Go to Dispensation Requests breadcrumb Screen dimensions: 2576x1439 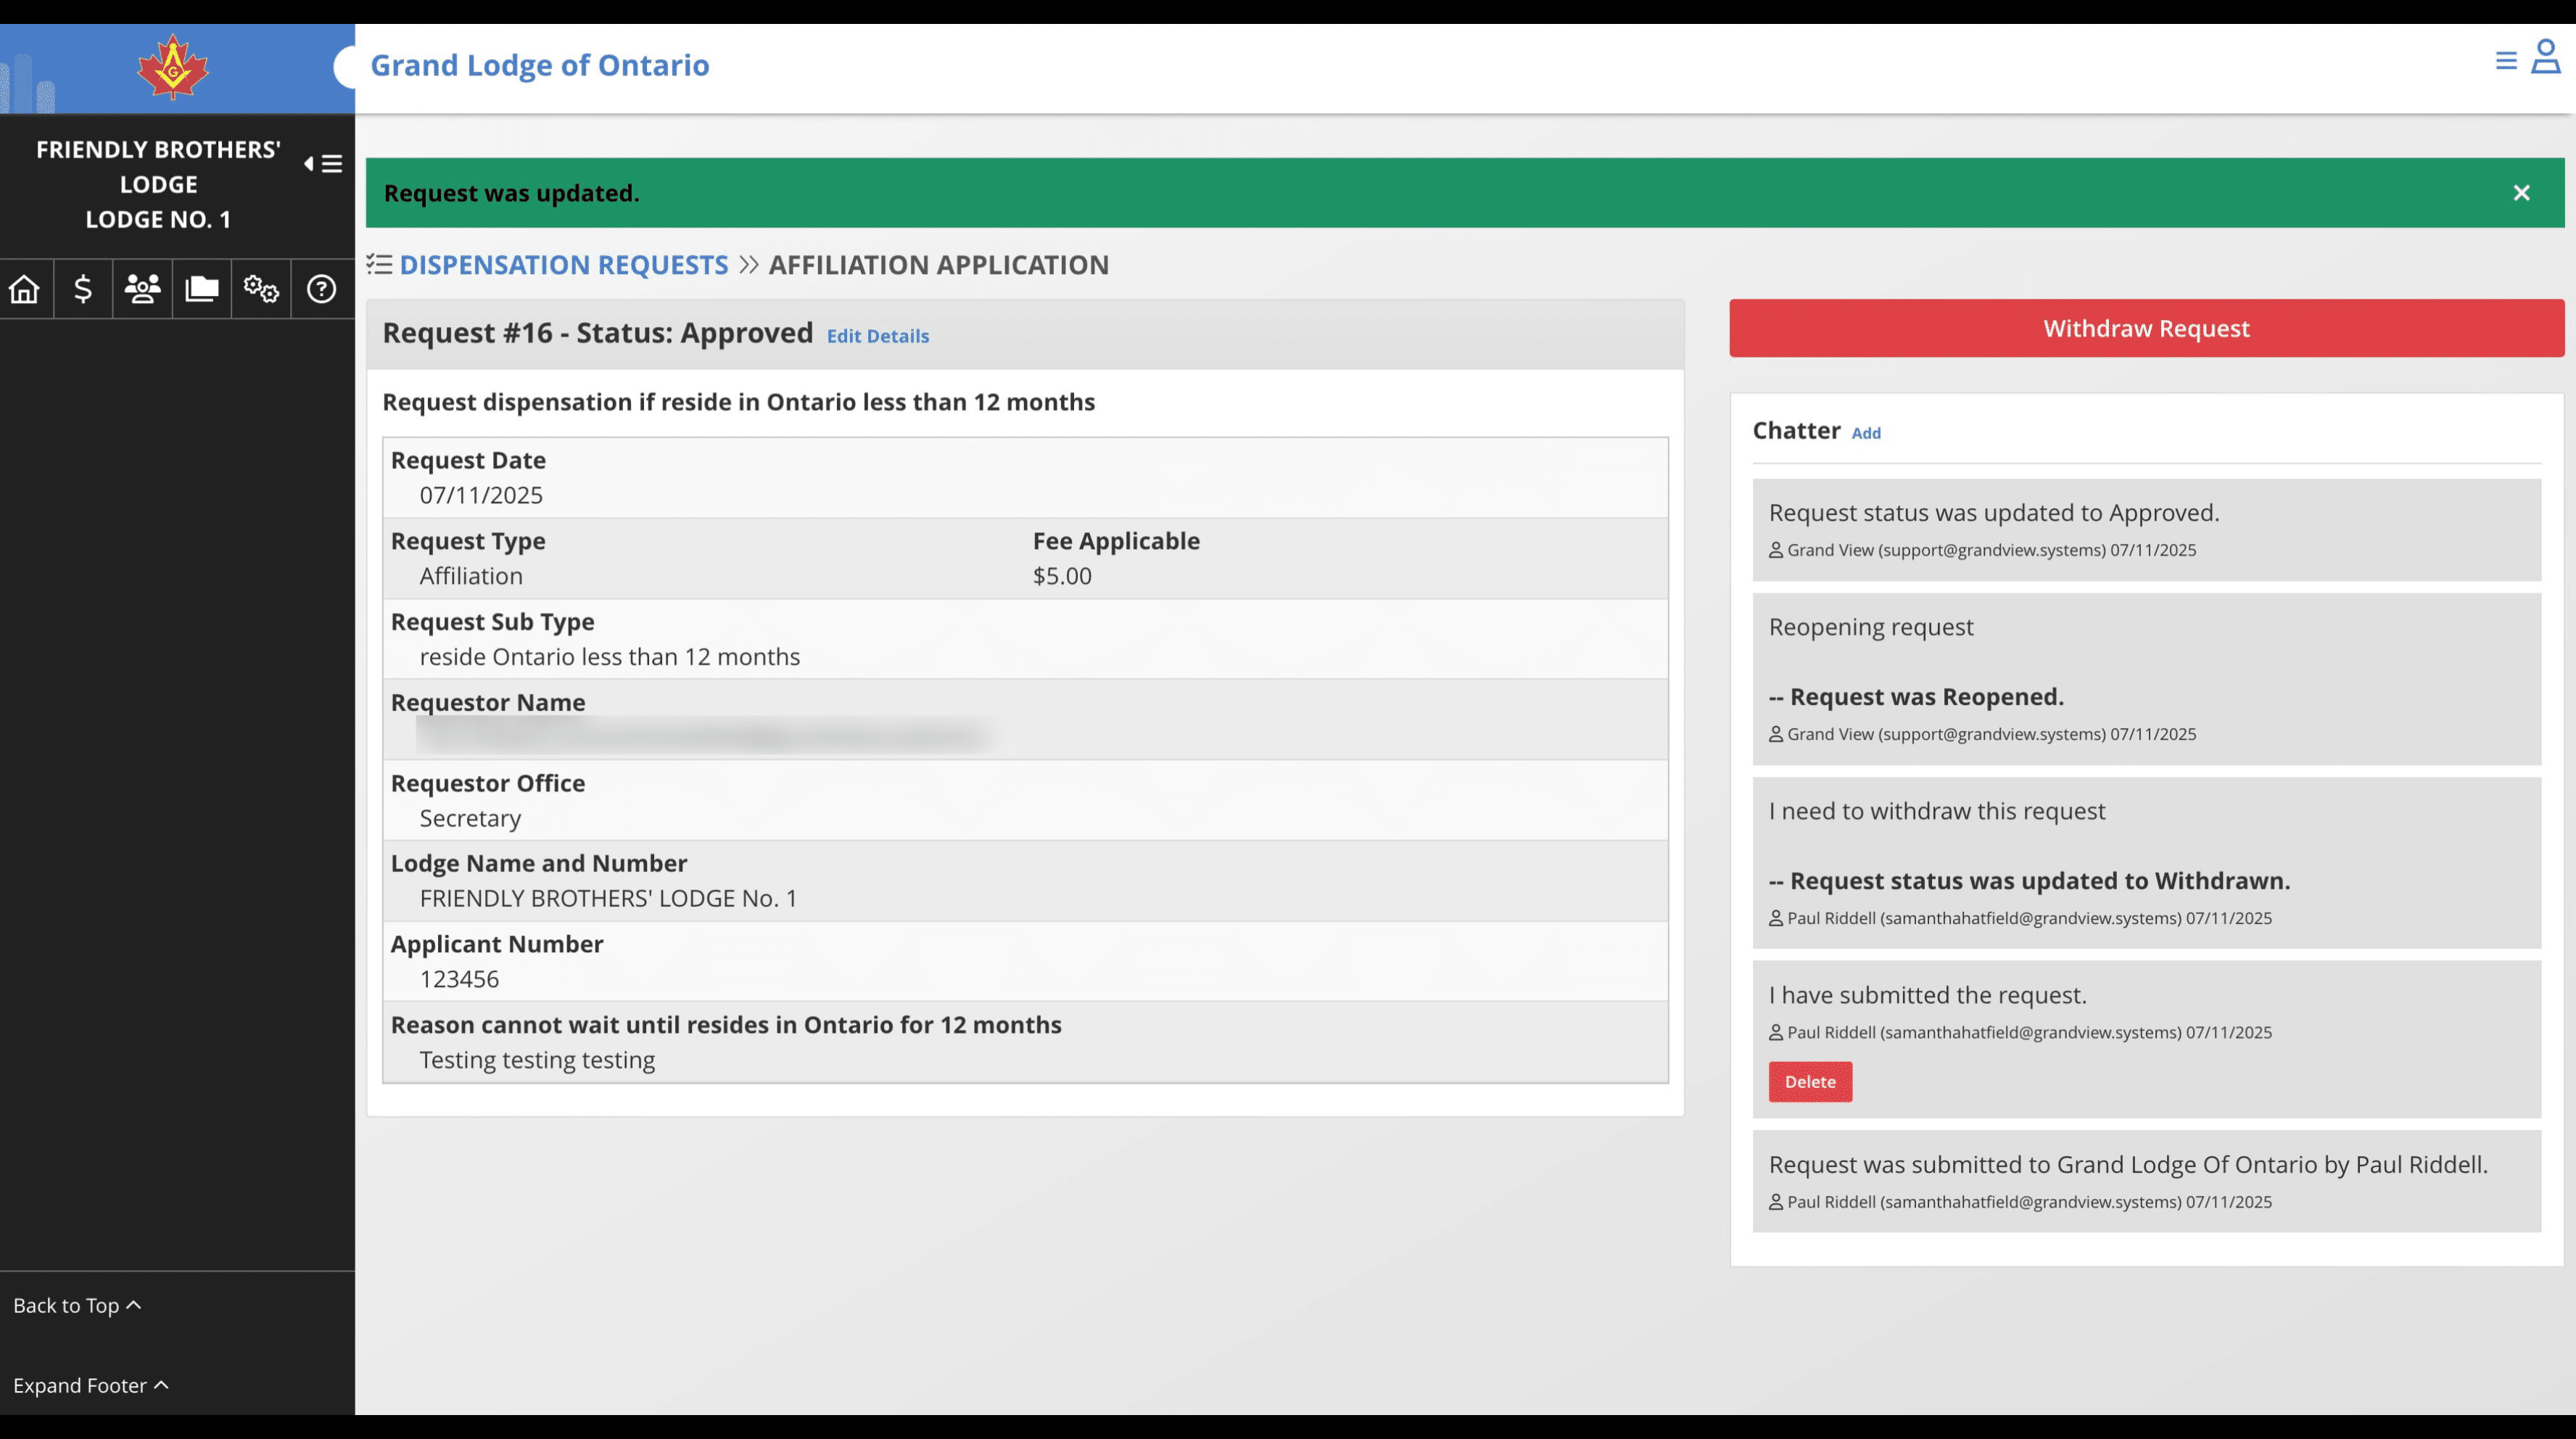point(564,265)
